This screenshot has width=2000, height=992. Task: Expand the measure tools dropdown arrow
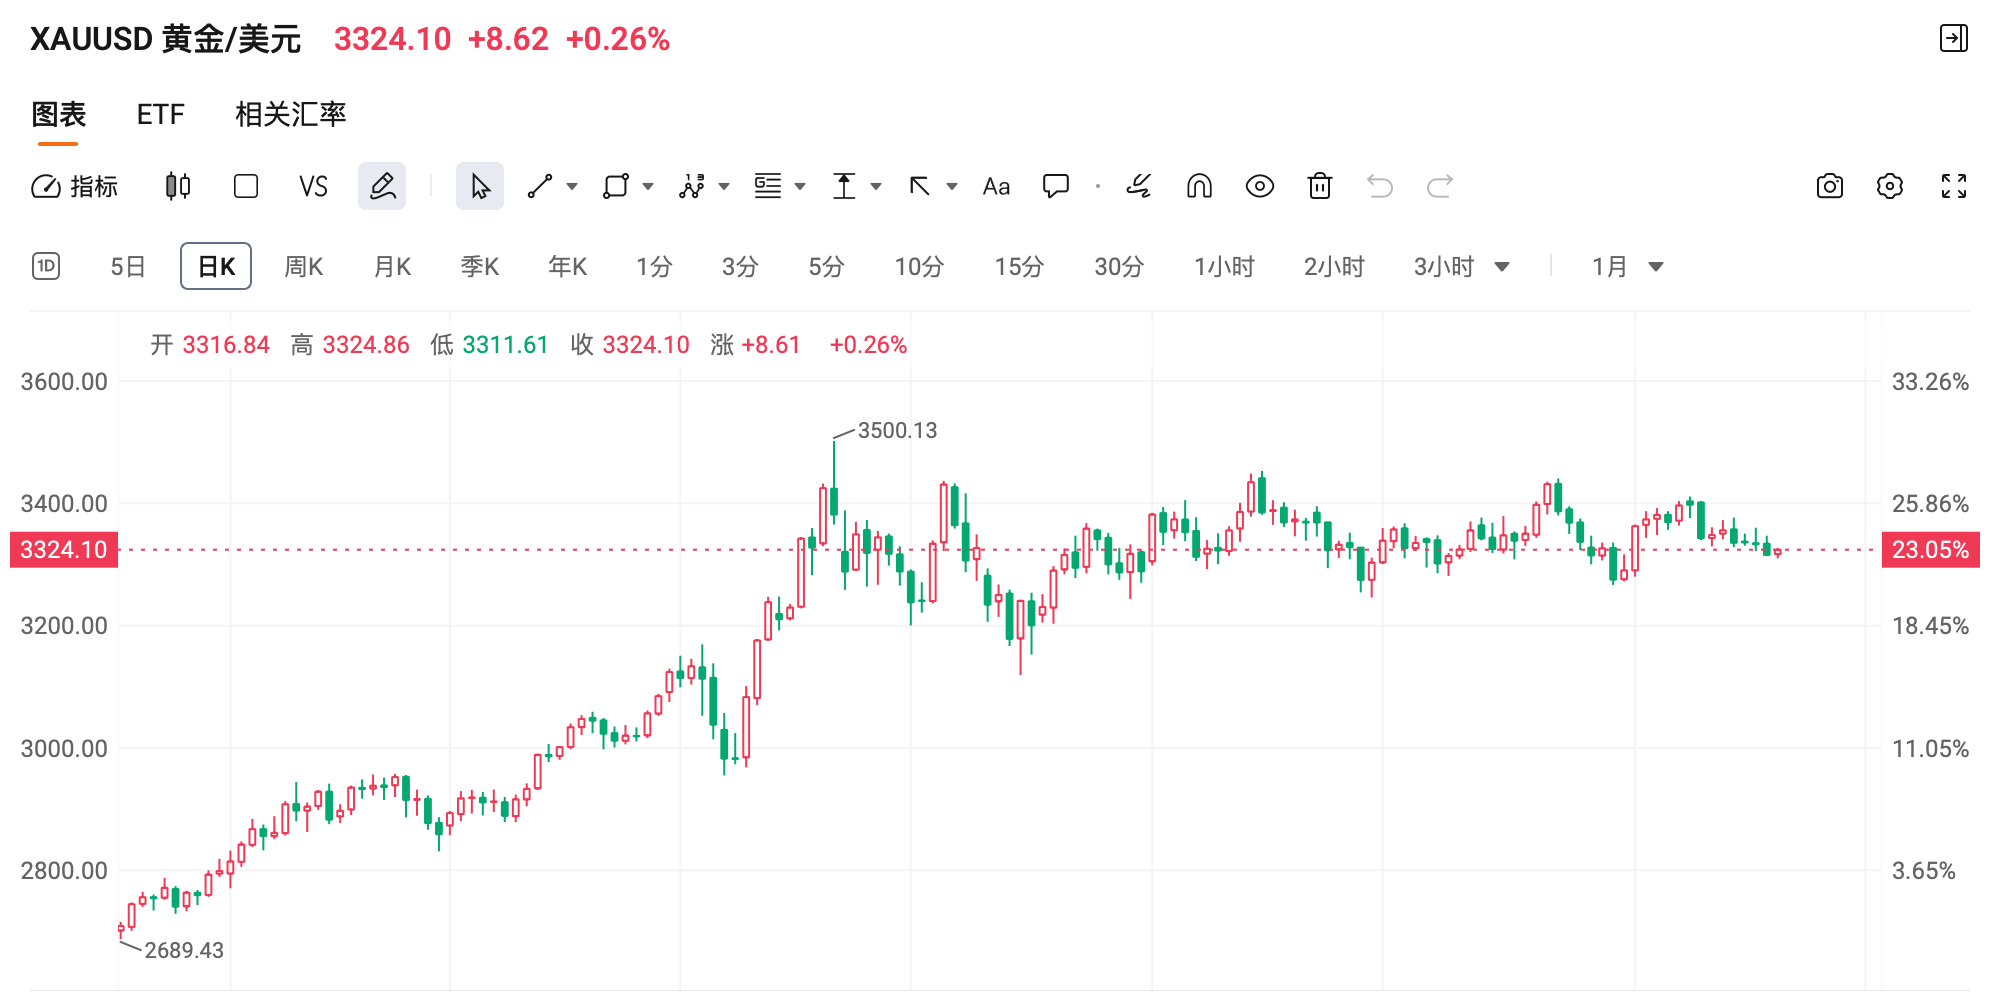876,187
